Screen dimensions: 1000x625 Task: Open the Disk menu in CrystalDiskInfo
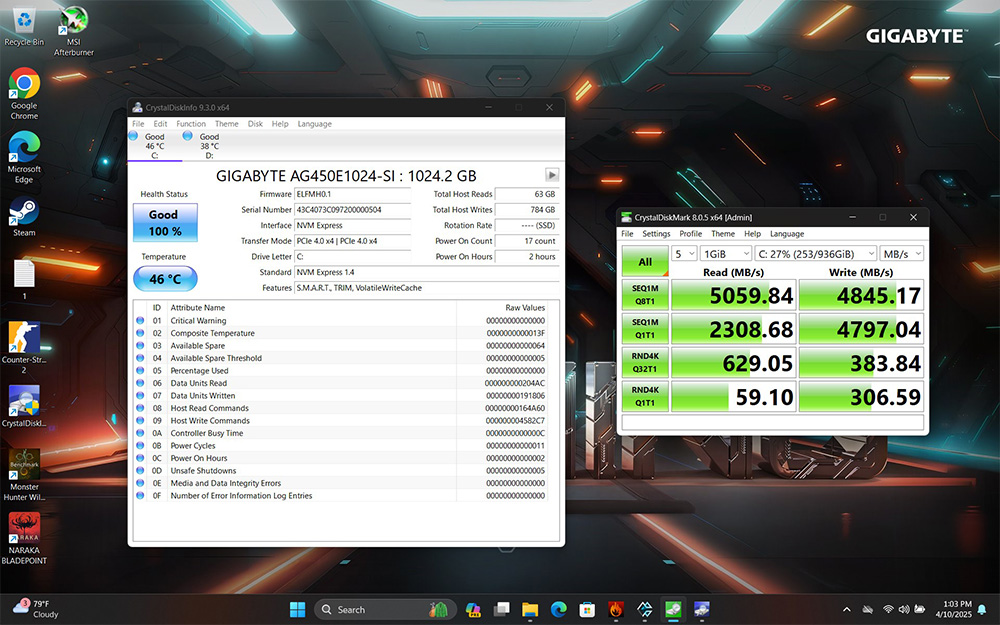click(x=255, y=124)
